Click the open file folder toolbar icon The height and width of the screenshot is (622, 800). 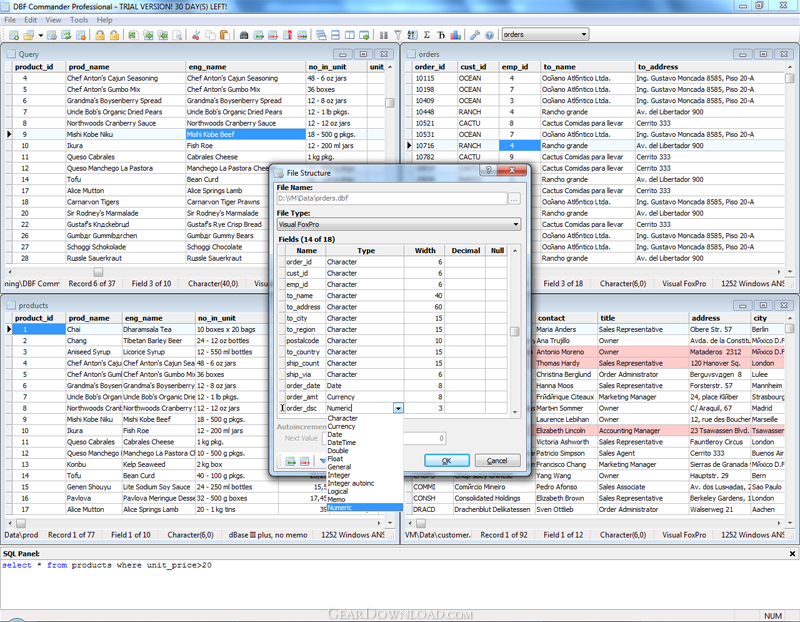(29, 35)
